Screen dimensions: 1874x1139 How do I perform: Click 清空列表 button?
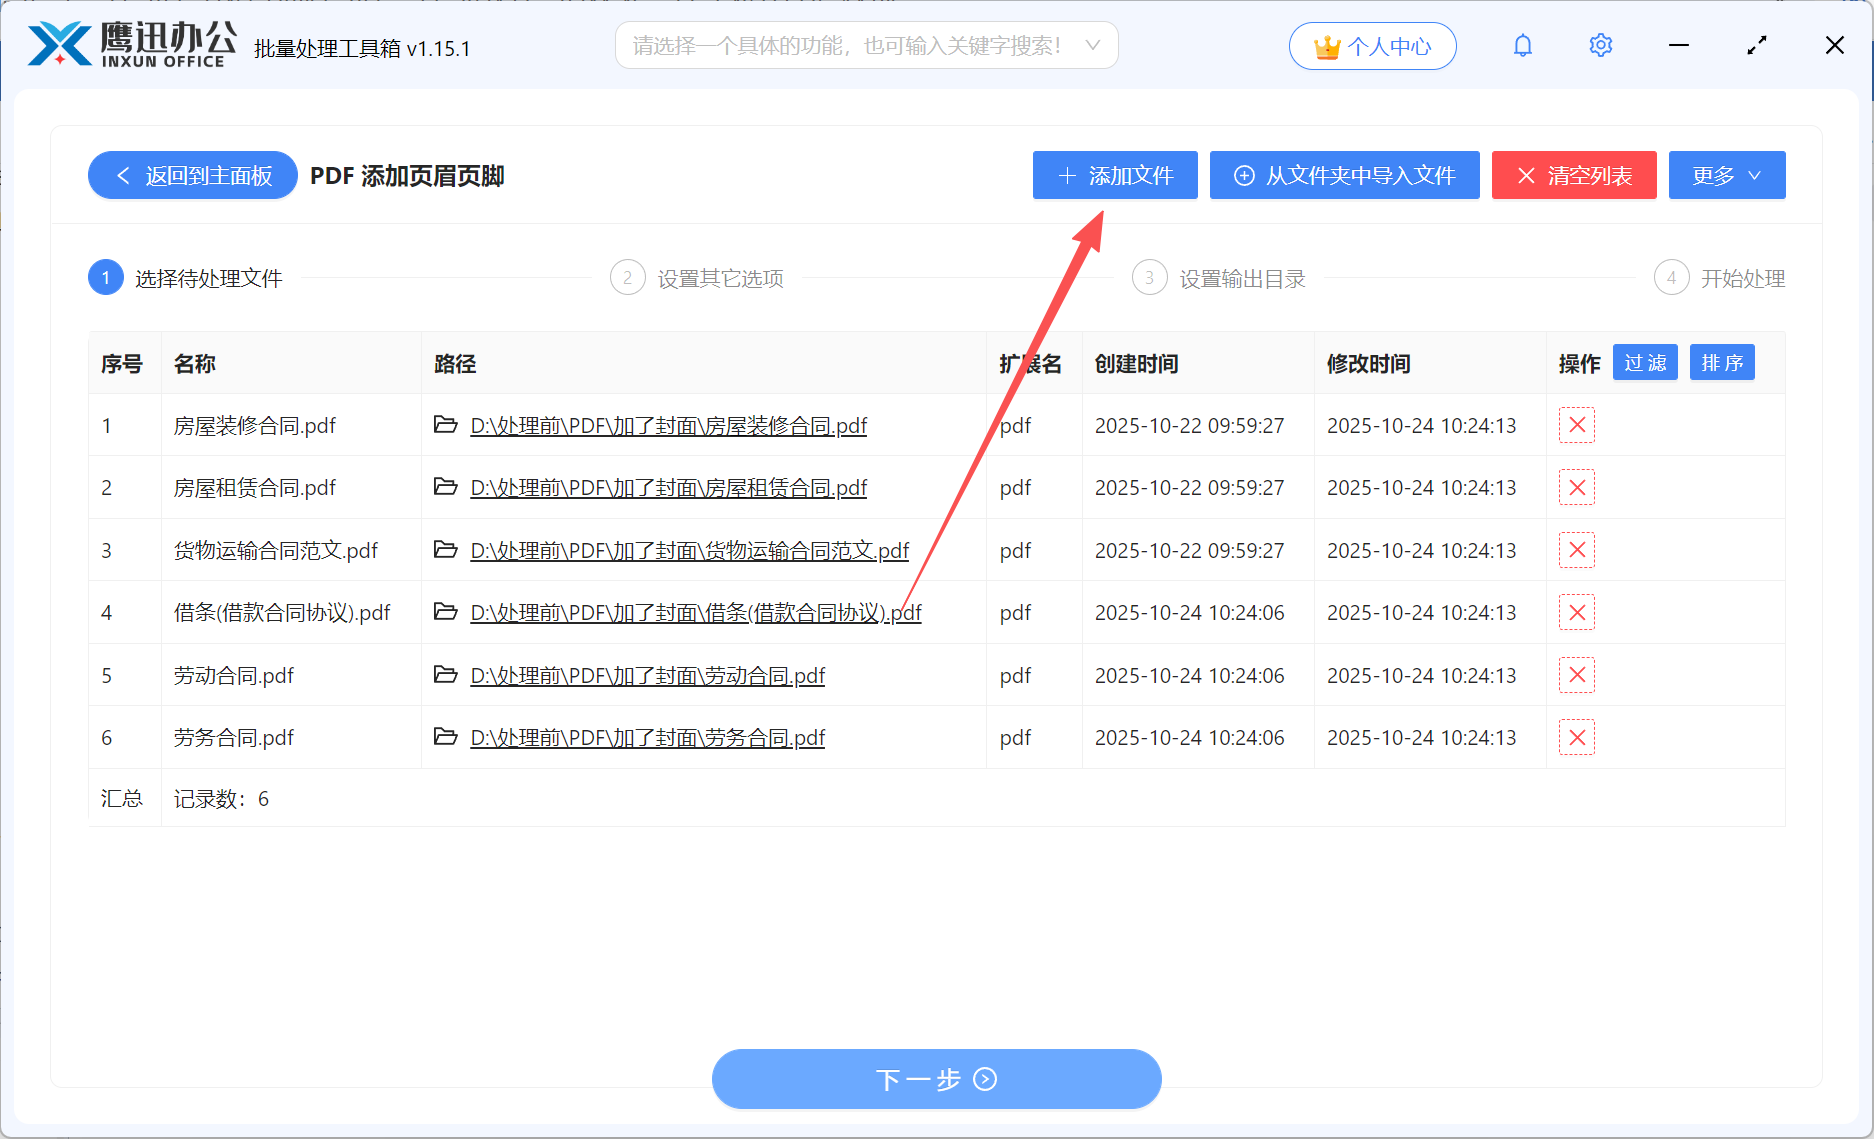pyautogui.click(x=1574, y=176)
